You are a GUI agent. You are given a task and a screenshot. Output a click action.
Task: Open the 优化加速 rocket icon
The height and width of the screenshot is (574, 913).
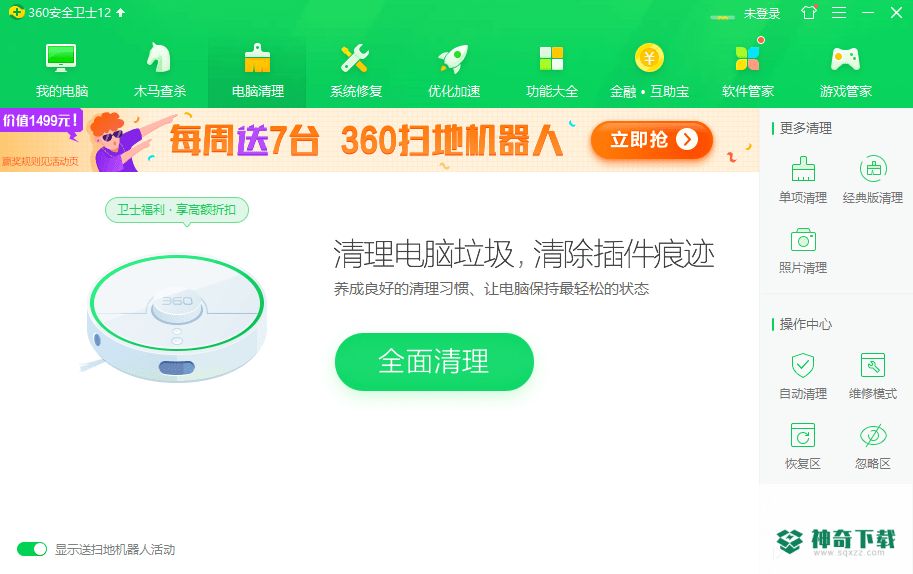point(454,58)
